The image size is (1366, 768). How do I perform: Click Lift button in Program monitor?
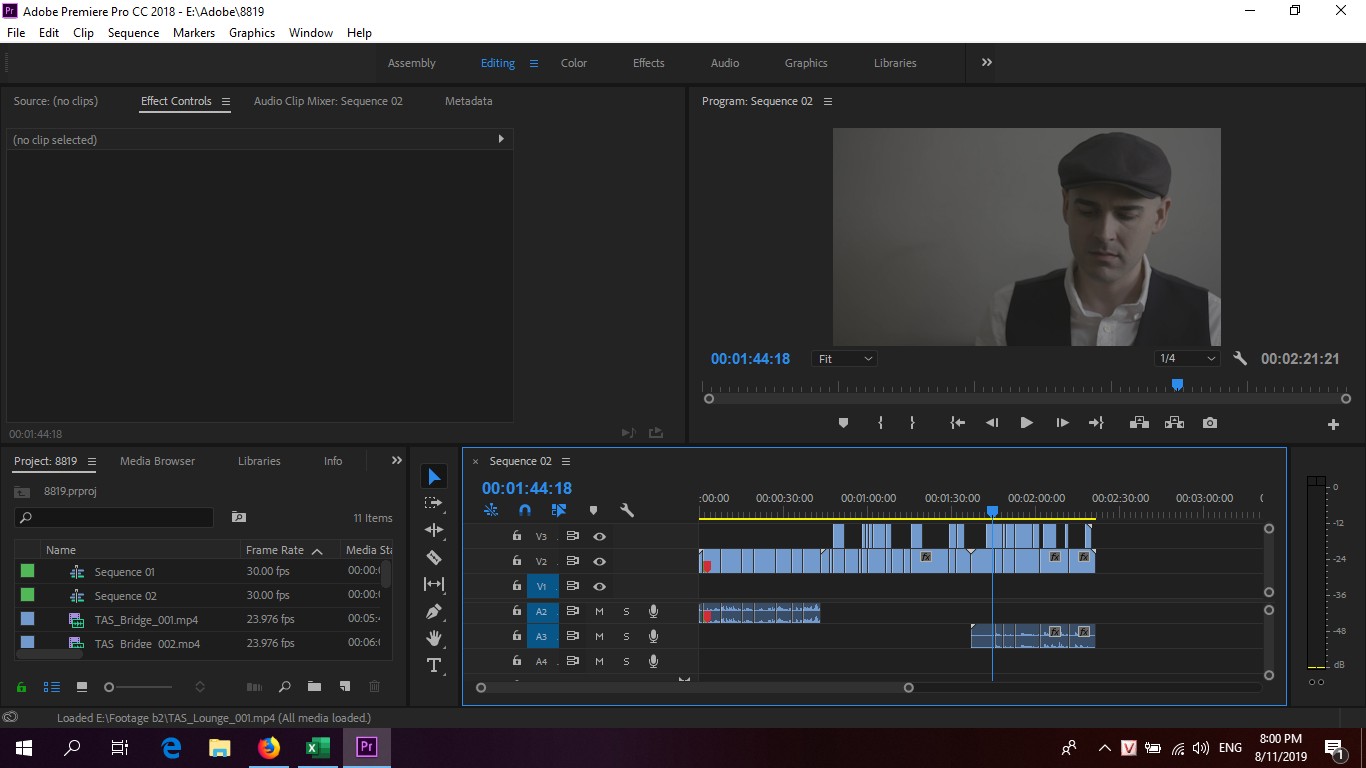pos(1139,423)
